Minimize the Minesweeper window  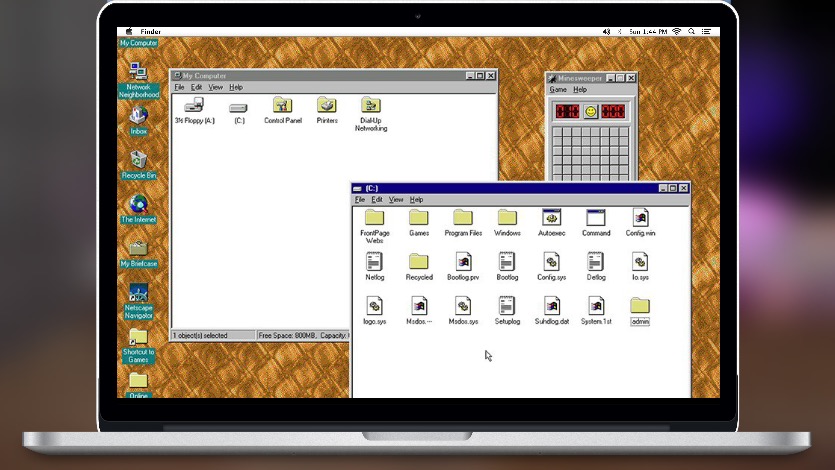[611, 78]
